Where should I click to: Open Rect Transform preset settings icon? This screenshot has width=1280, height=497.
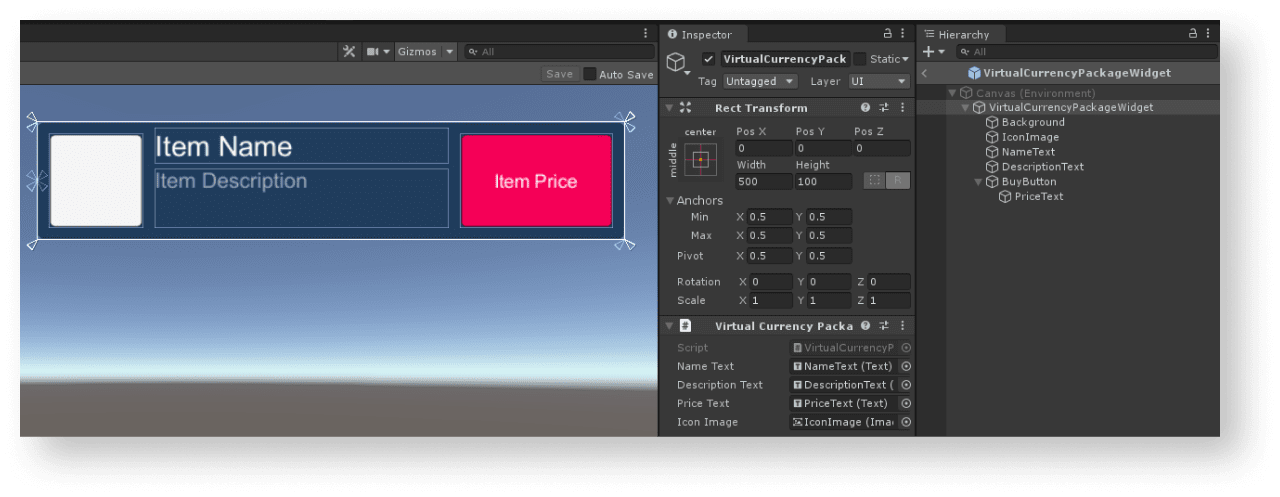pos(884,108)
